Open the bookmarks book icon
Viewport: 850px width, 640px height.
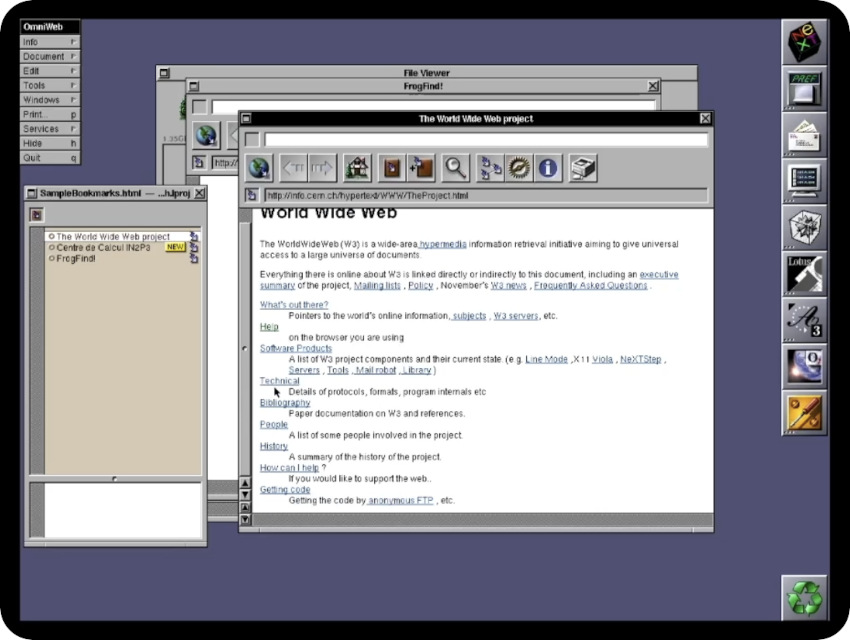pyautogui.click(x=392, y=168)
